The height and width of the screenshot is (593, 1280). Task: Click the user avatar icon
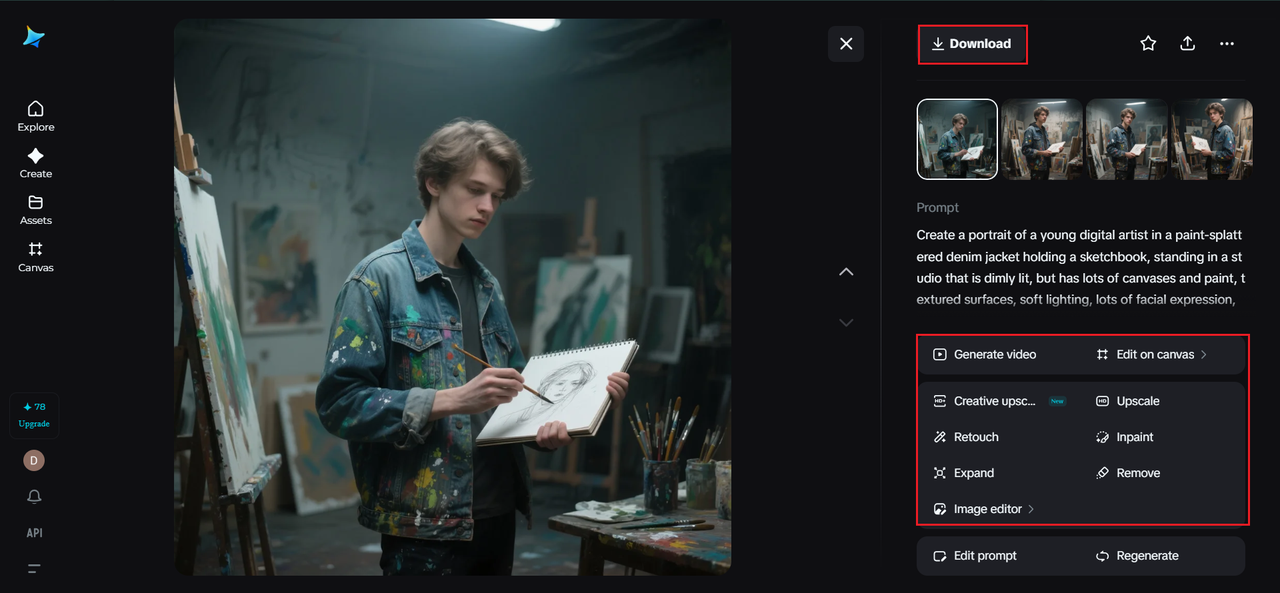point(34,460)
